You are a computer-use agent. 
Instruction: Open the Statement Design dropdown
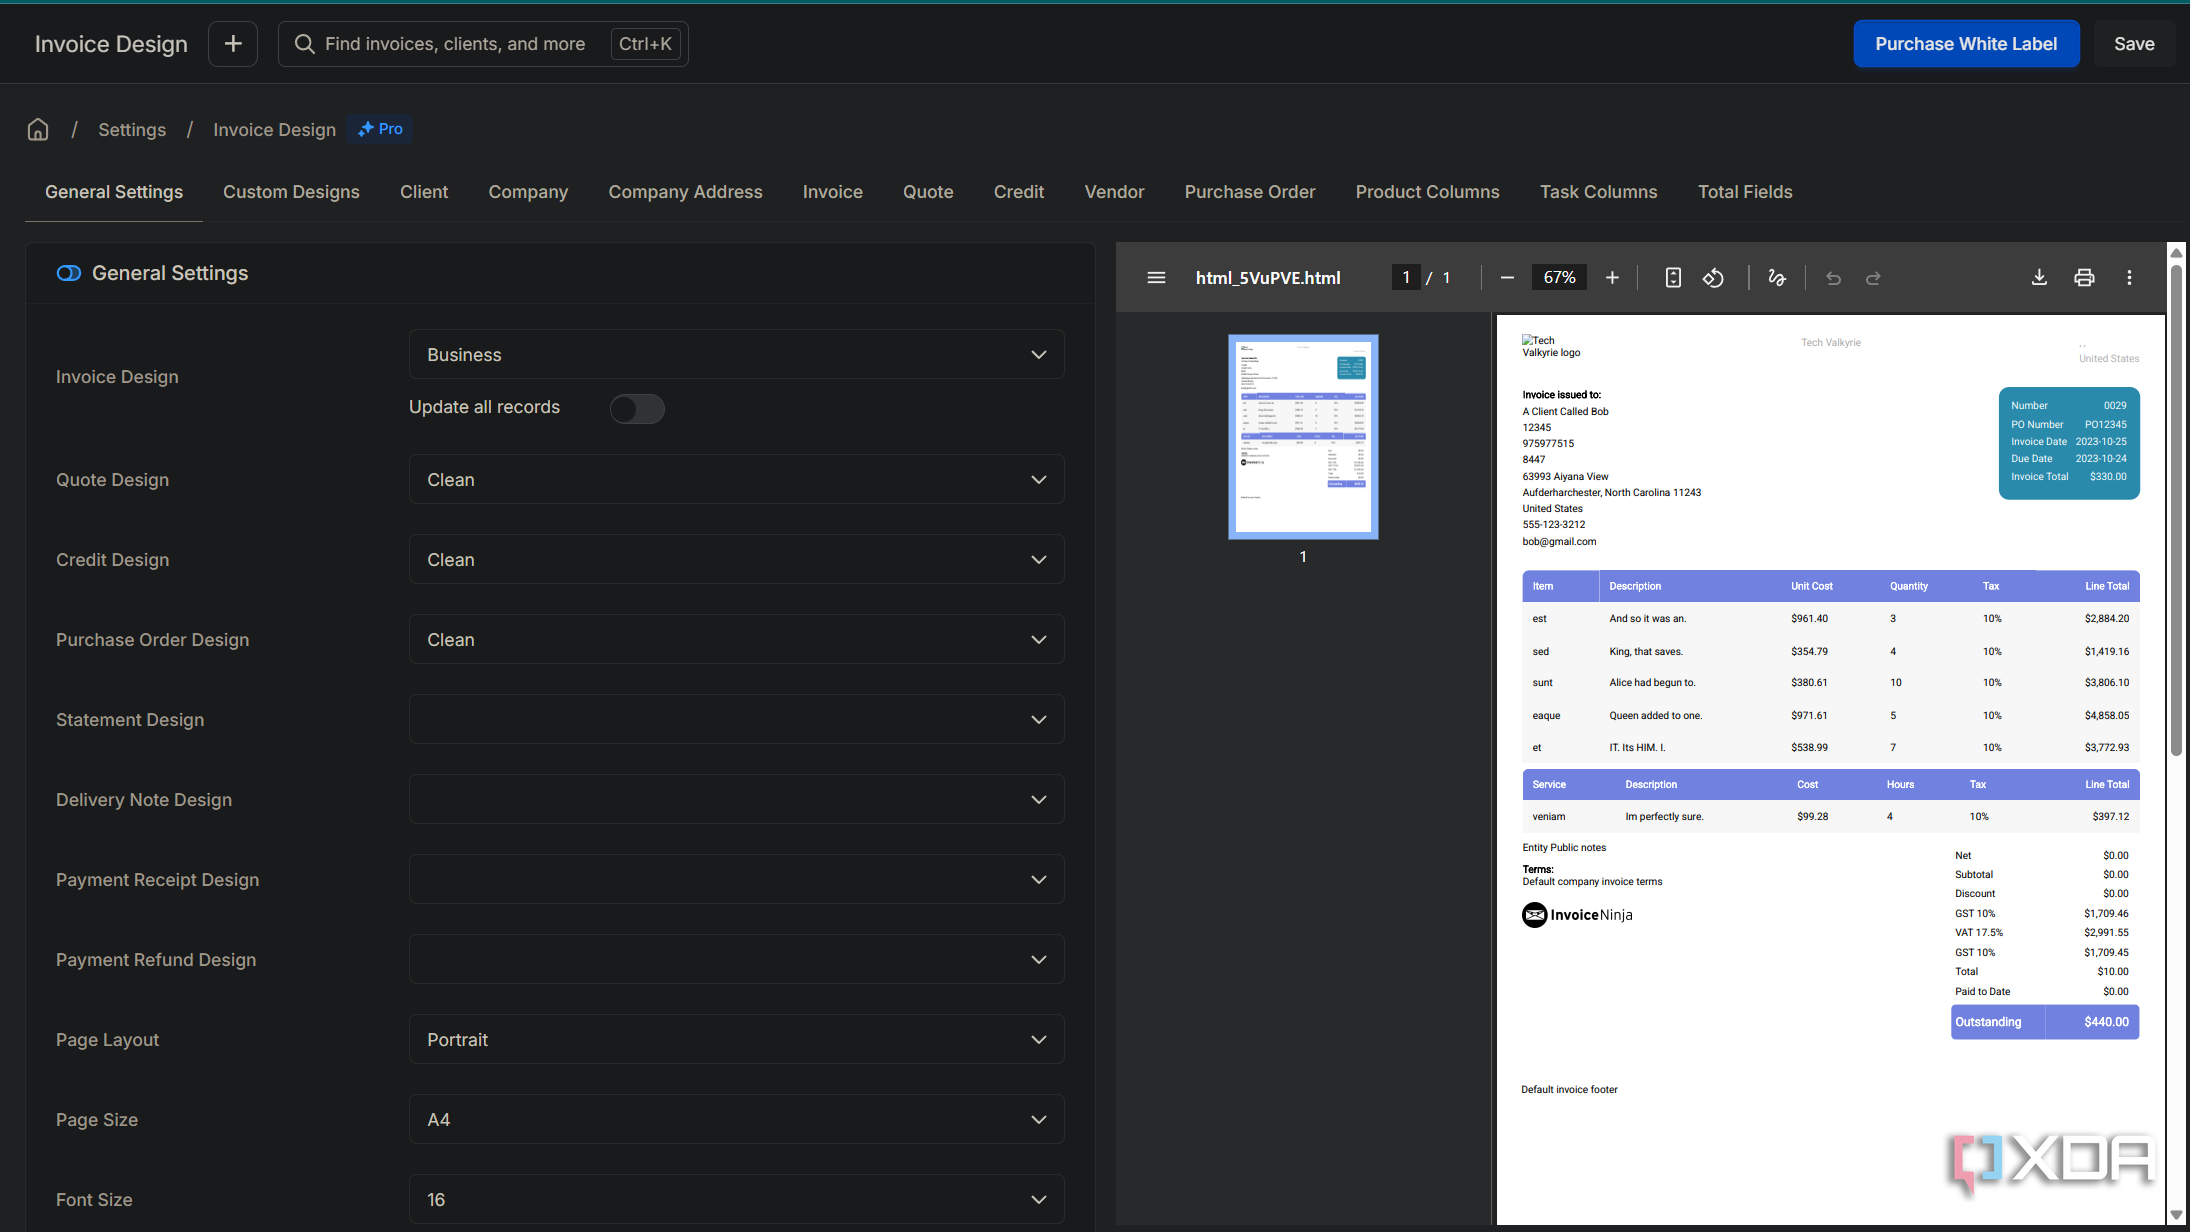736,720
